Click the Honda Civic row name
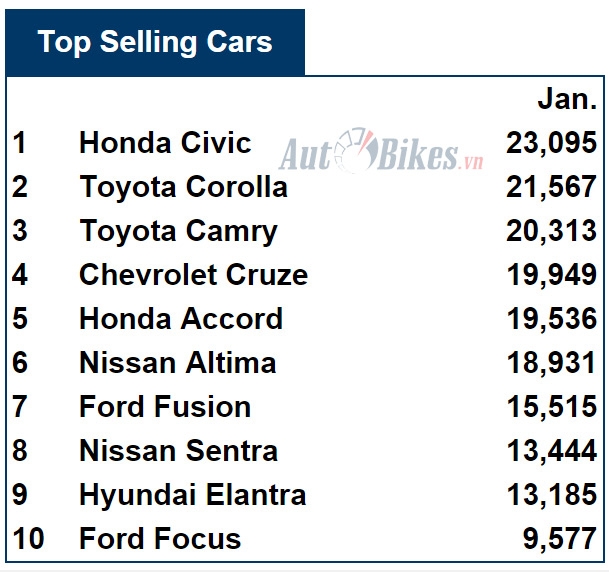The width and height of the screenshot is (609, 572). (165, 143)
